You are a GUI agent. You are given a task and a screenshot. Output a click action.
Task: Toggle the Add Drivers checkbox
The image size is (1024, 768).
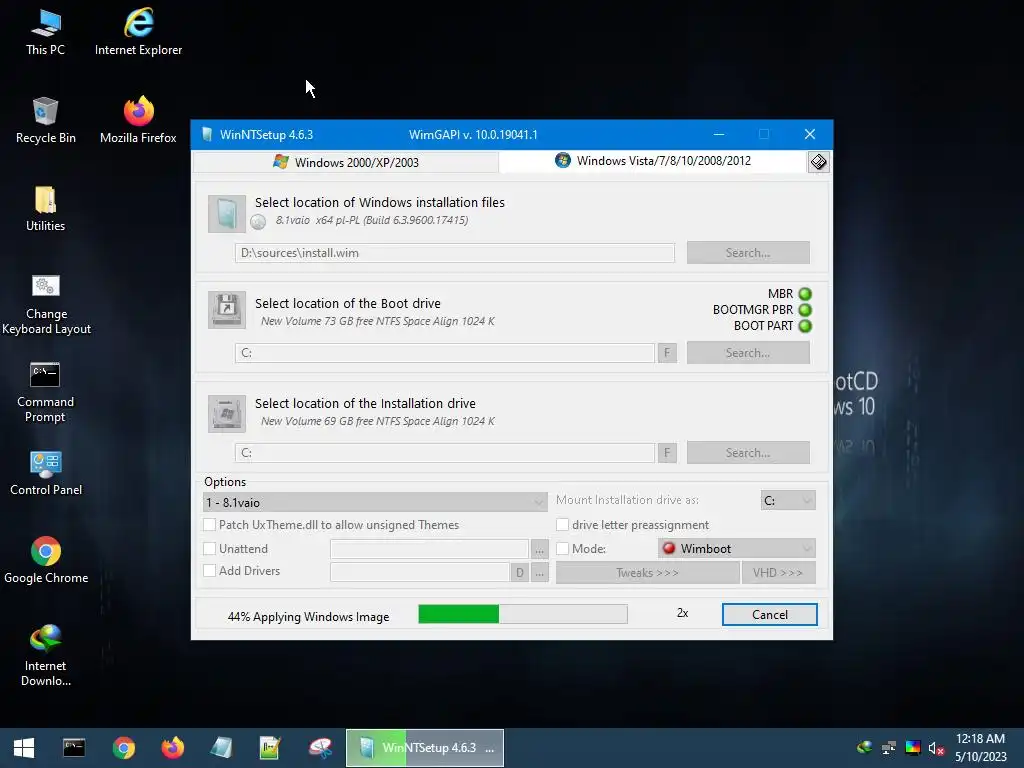pos(210,571)
